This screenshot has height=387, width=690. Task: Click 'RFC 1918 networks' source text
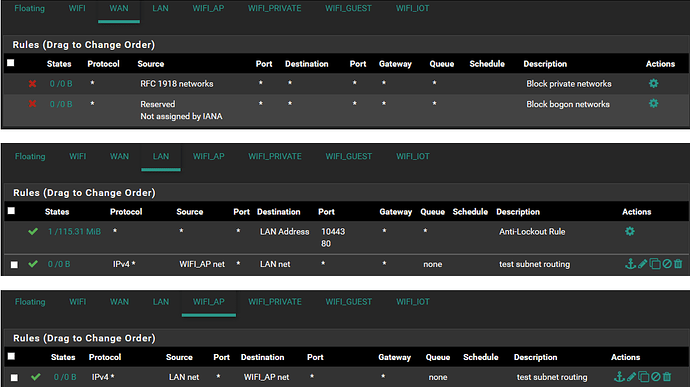pos(177,84)
